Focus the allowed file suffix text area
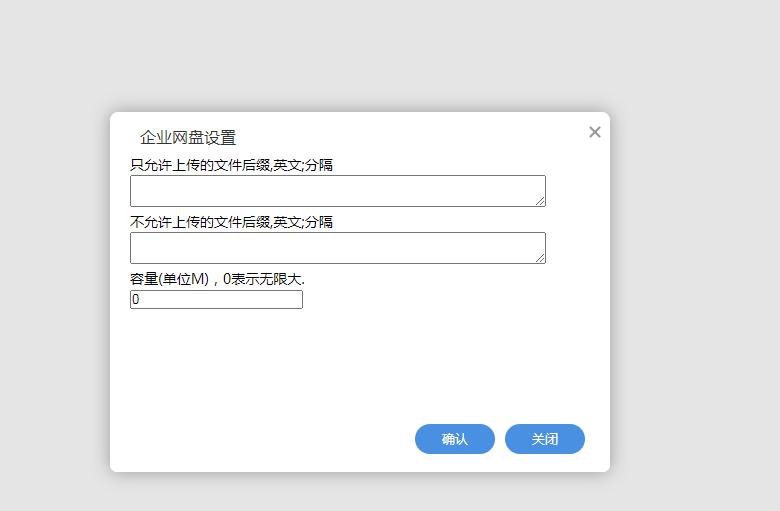This screenshot has height=511, width=780. coord(337,191)
